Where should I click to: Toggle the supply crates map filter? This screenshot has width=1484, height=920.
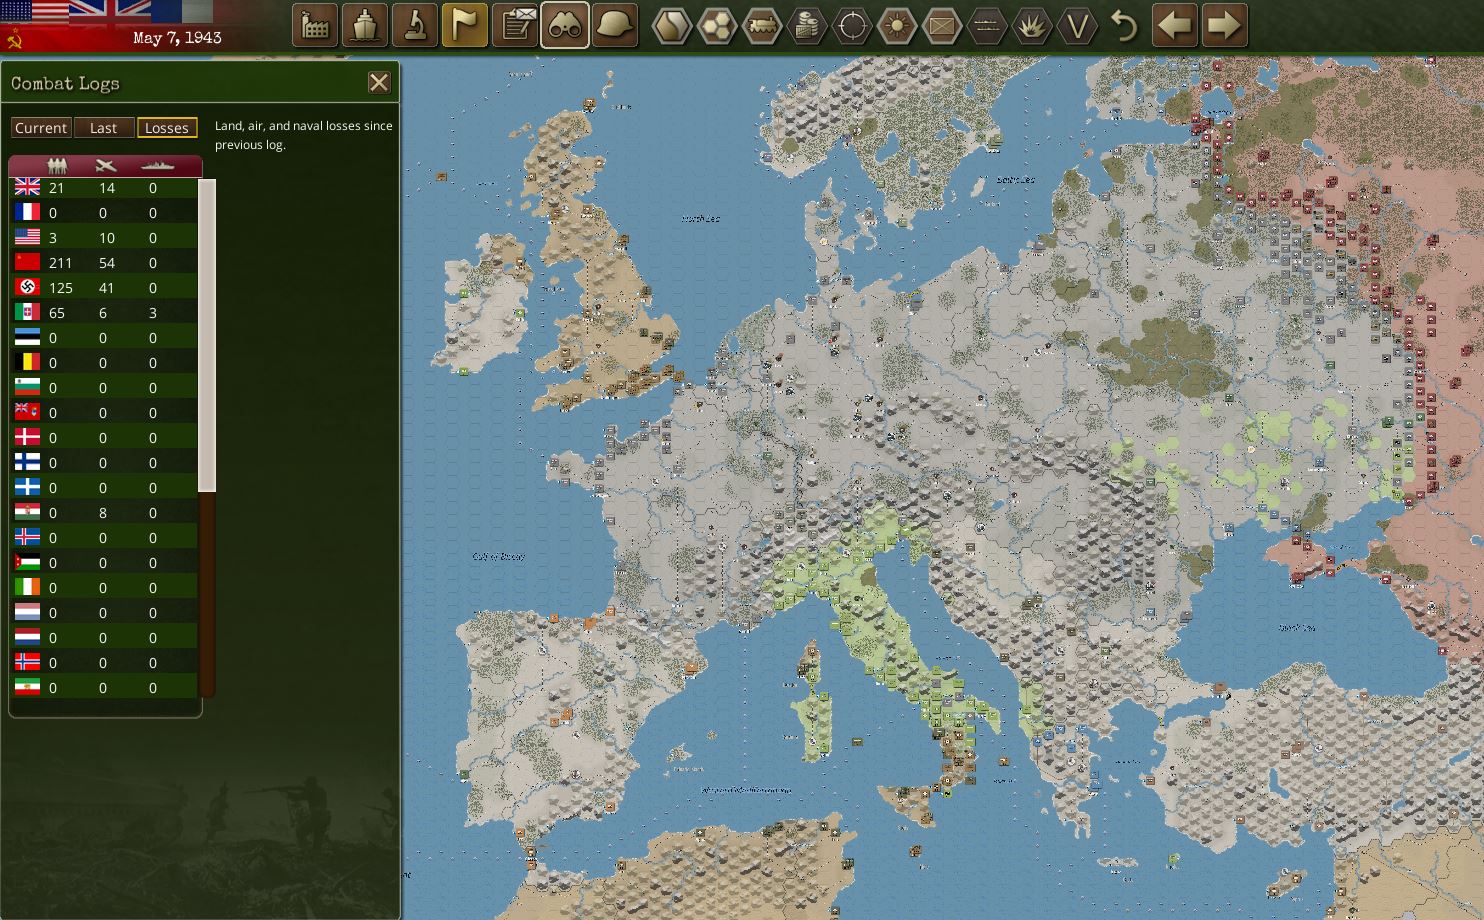click(x=807, y=26)
